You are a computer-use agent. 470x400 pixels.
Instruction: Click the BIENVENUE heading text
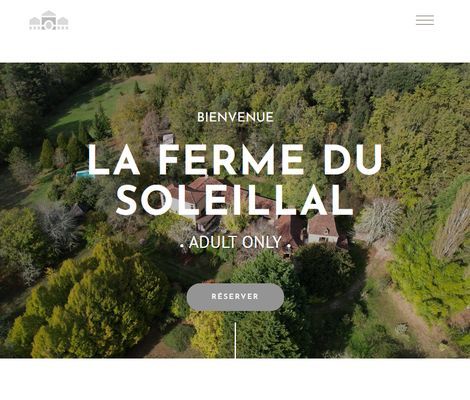(235, 117)
